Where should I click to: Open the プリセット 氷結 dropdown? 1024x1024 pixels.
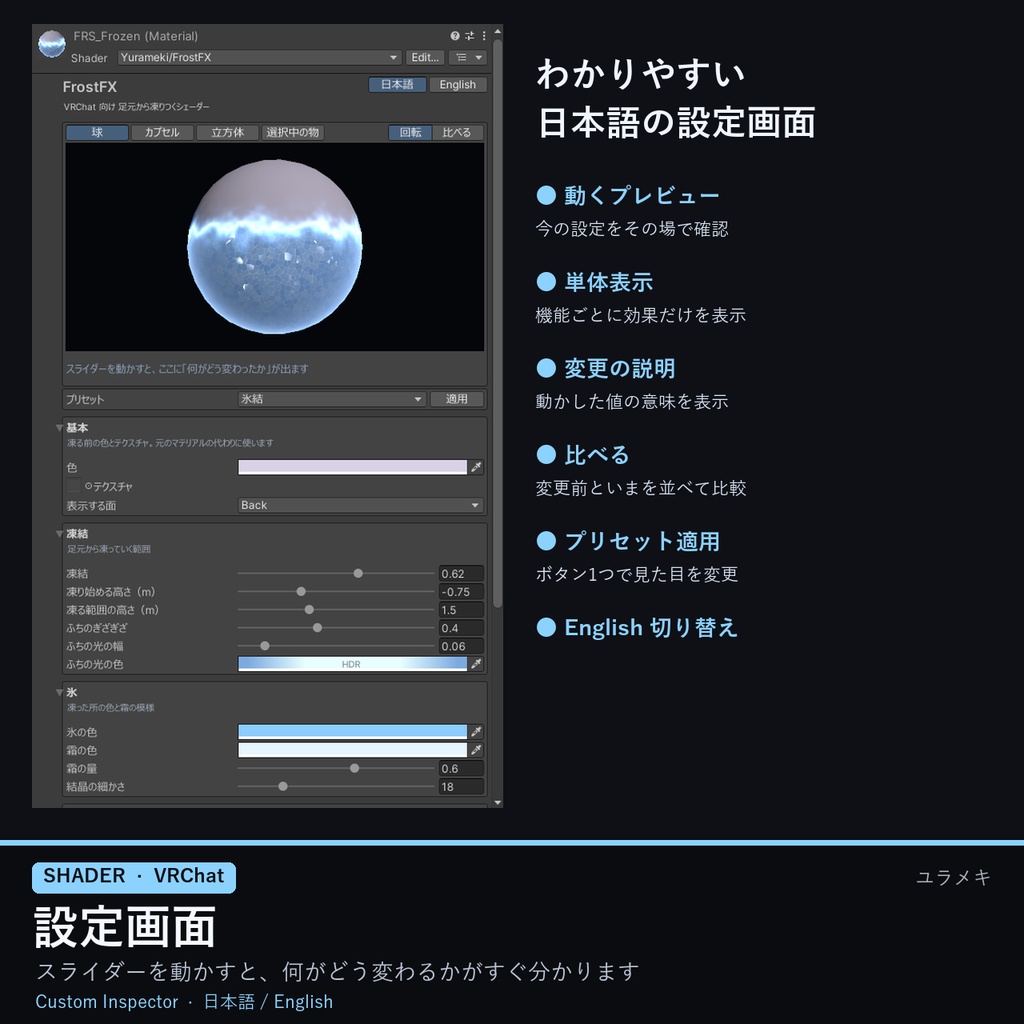[x=332, y=399]
